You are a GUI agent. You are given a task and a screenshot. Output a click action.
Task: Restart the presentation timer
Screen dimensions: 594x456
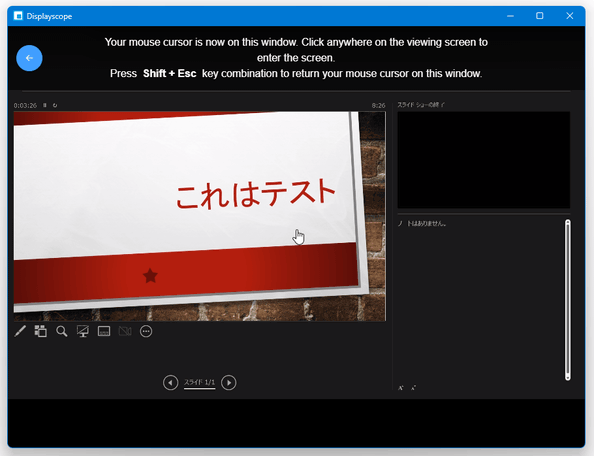point(55,105)
